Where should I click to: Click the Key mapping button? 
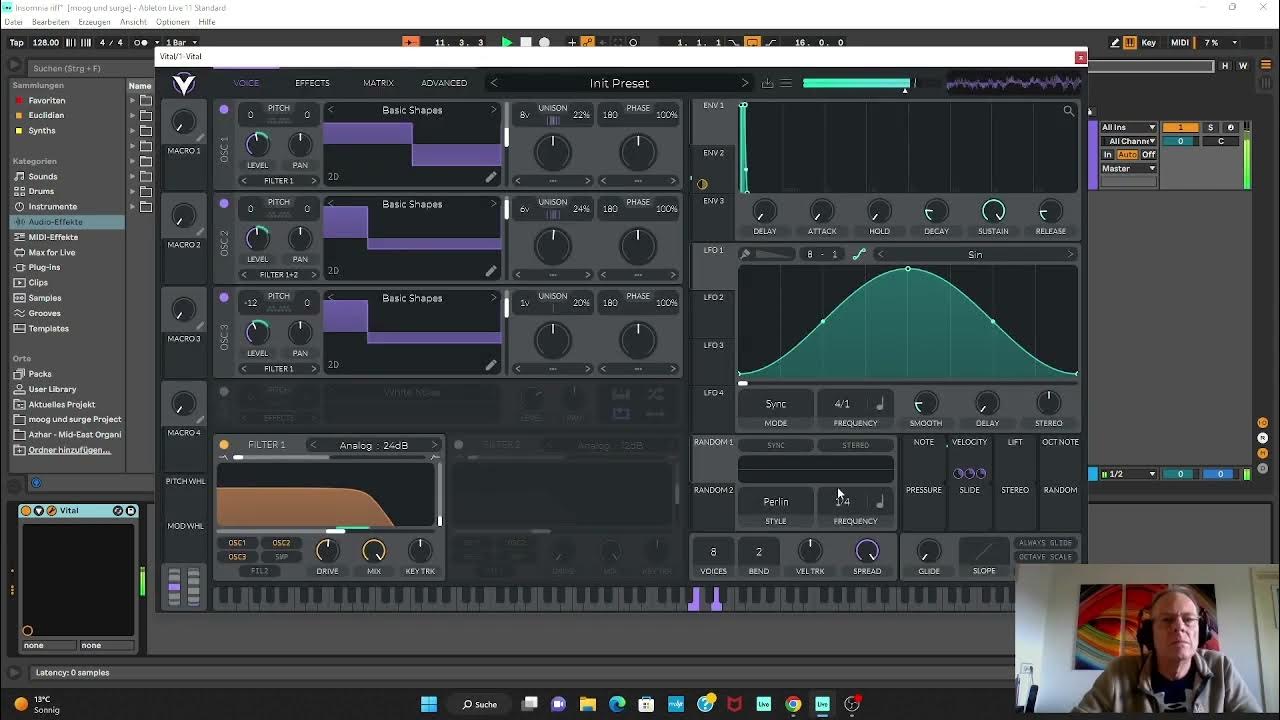point(1149,42)
